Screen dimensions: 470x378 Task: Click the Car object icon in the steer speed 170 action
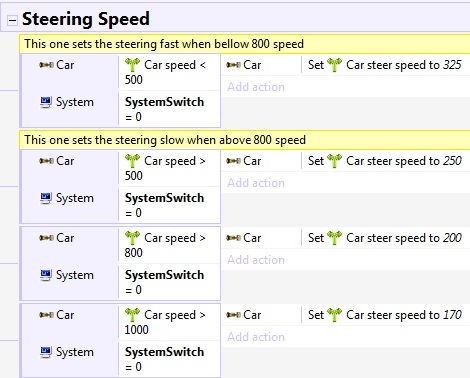[x=233, y=315]
